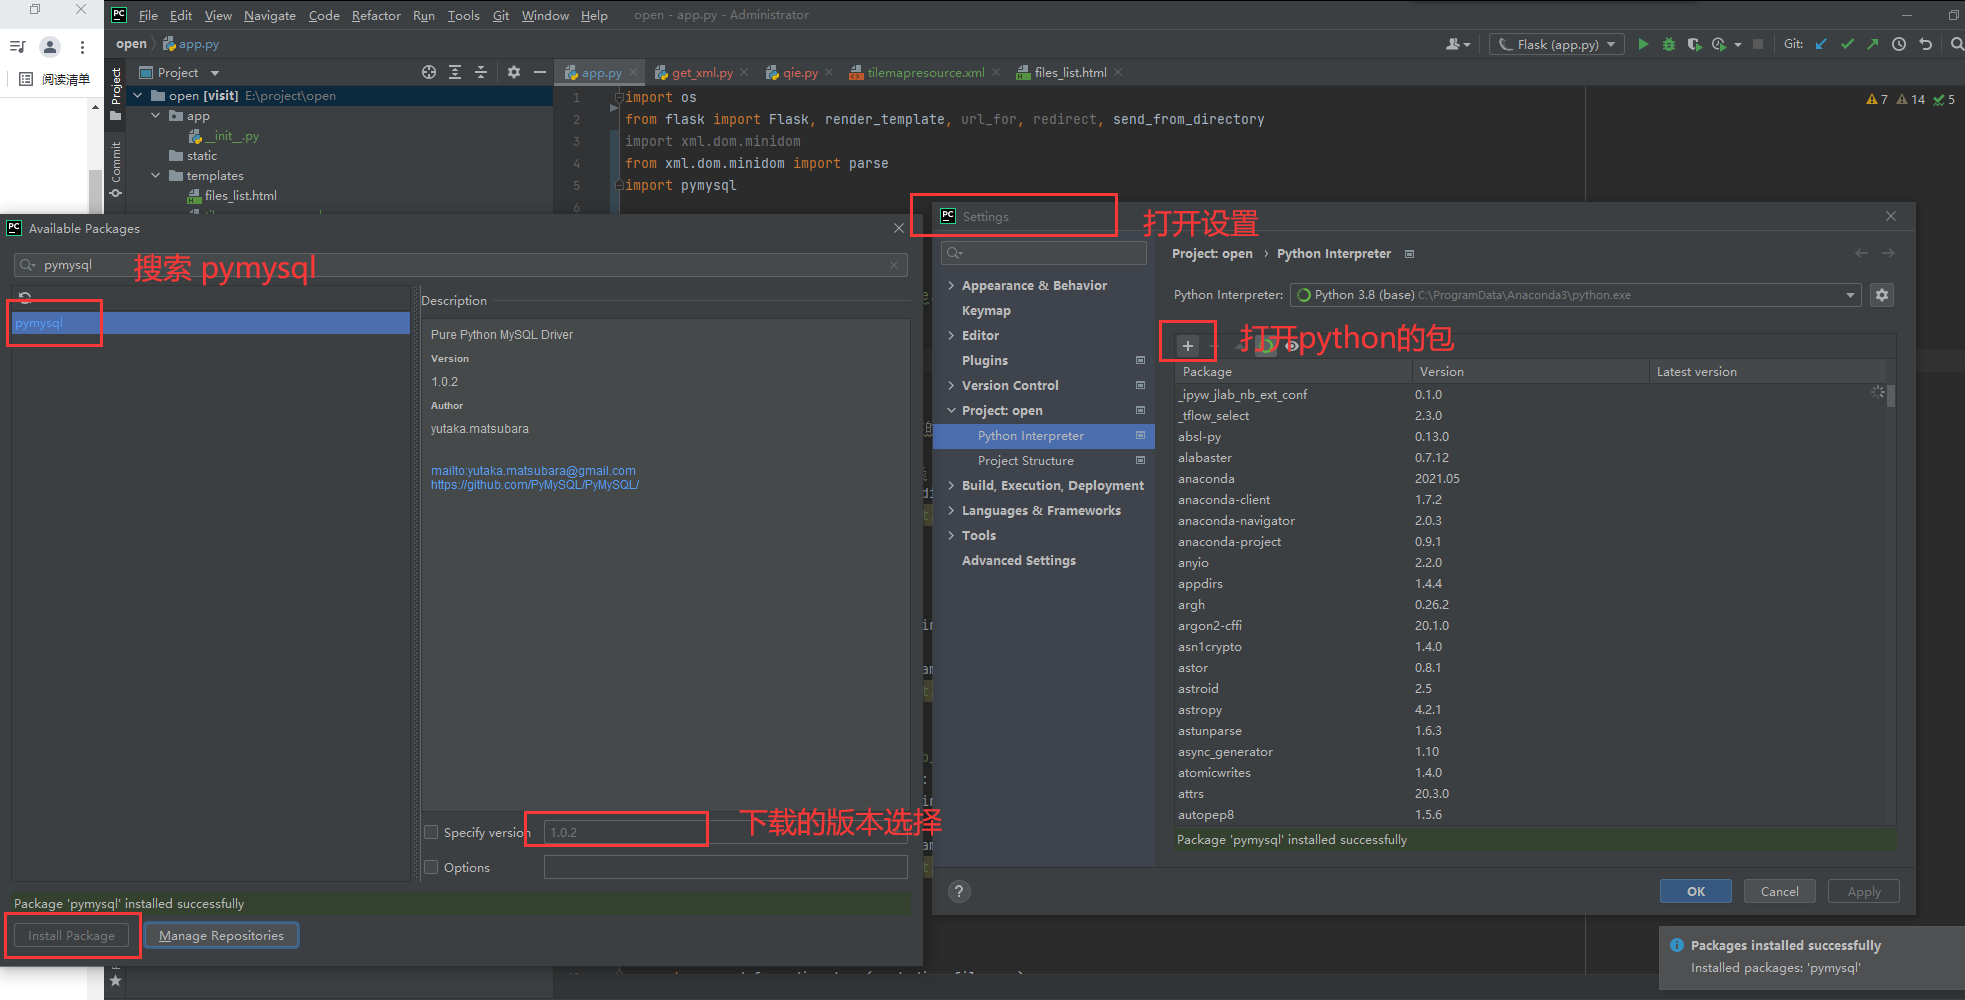Click the Install Package button
Viewport: 1965px width, 1000px height.
point(71,936)
